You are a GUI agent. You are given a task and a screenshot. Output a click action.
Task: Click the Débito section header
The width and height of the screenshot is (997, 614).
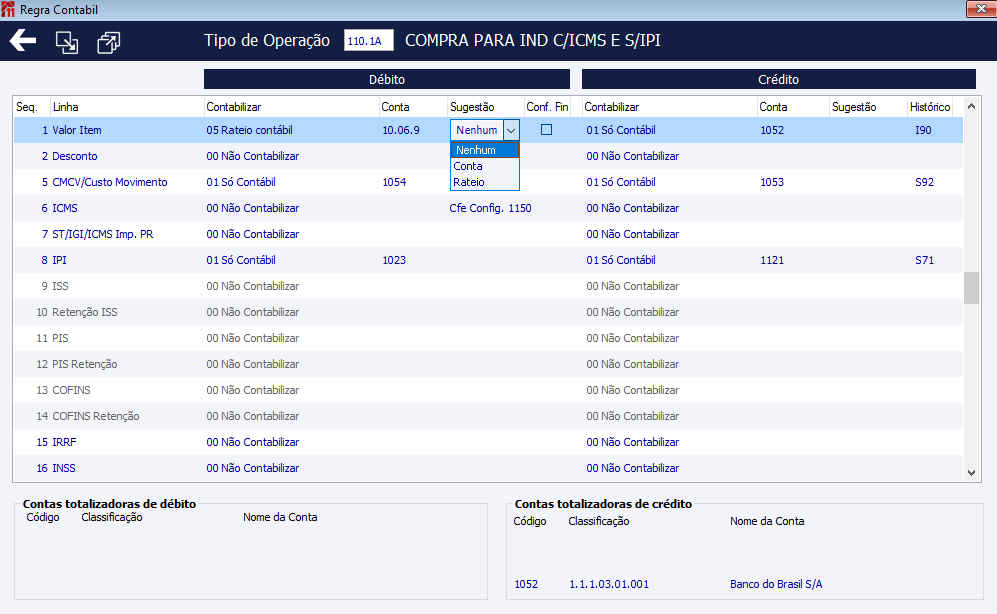tap(387, 79)
